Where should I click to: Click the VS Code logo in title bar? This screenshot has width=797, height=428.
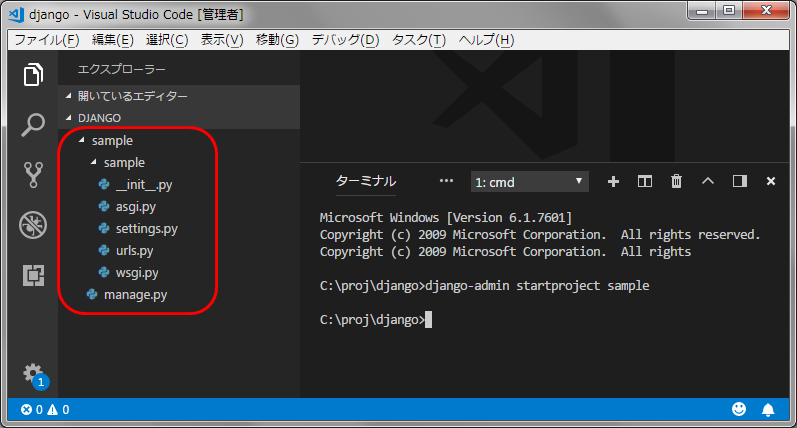point(16,14)
